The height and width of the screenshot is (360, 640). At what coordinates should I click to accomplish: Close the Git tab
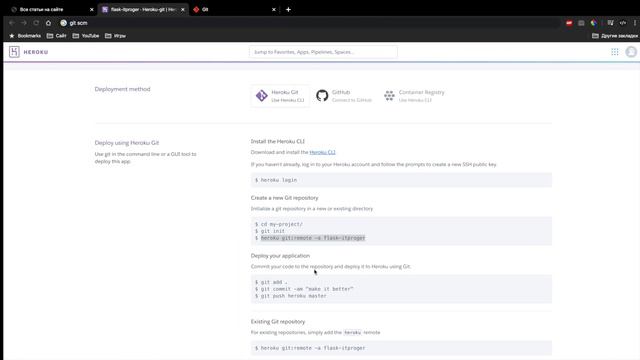(273, 9)
